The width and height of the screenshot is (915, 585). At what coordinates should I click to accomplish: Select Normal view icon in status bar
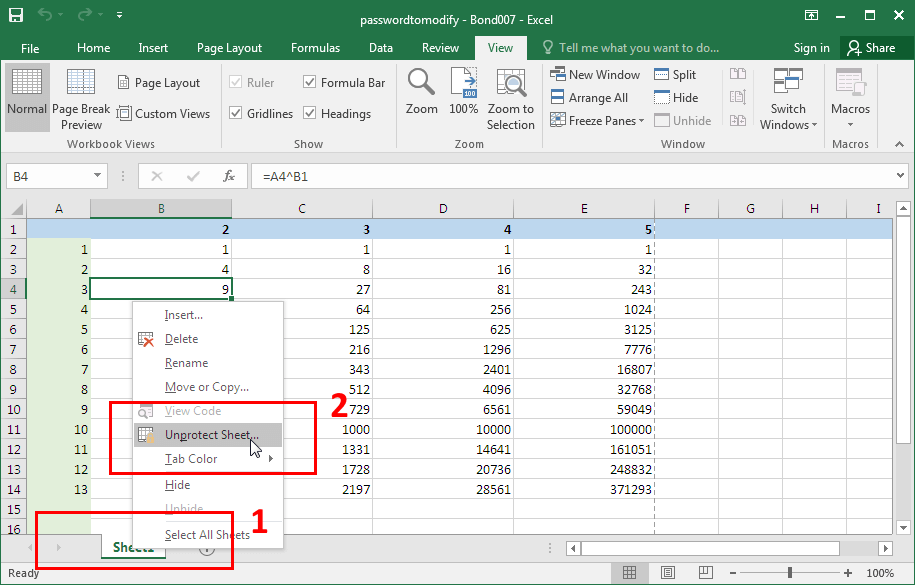629,573
